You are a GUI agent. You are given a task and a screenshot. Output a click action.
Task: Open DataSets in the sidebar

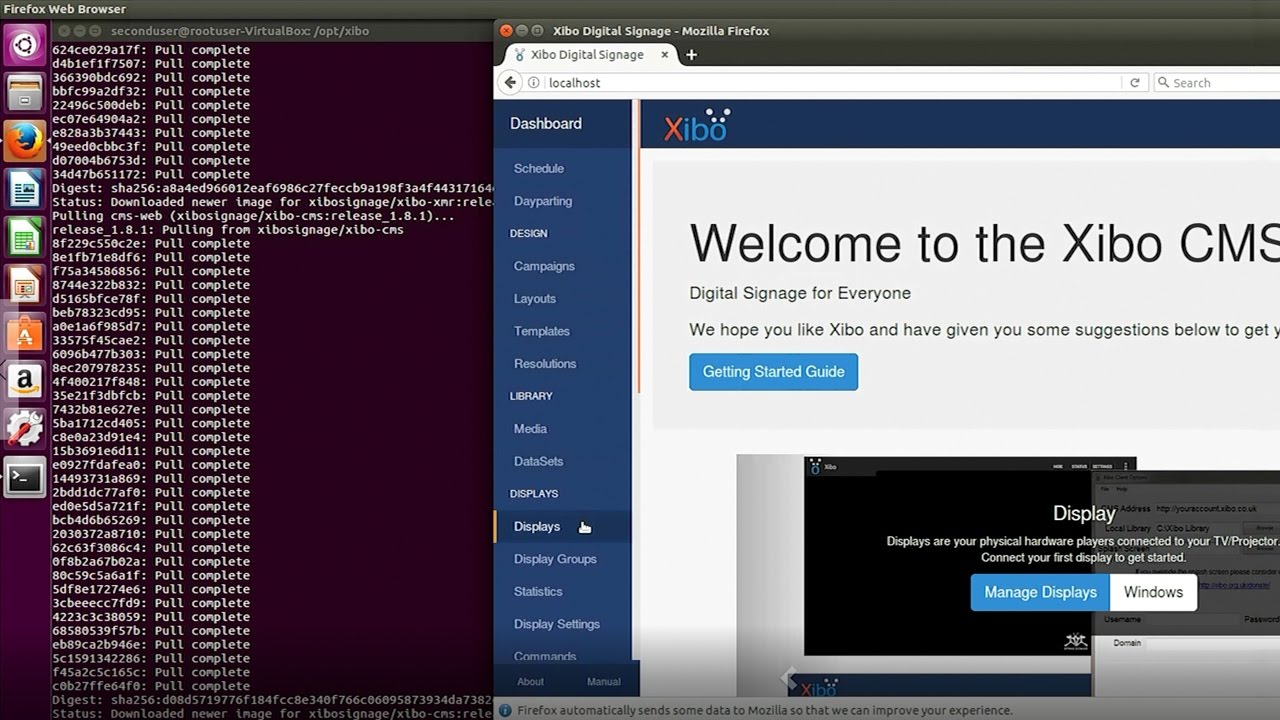coord(538,461)
